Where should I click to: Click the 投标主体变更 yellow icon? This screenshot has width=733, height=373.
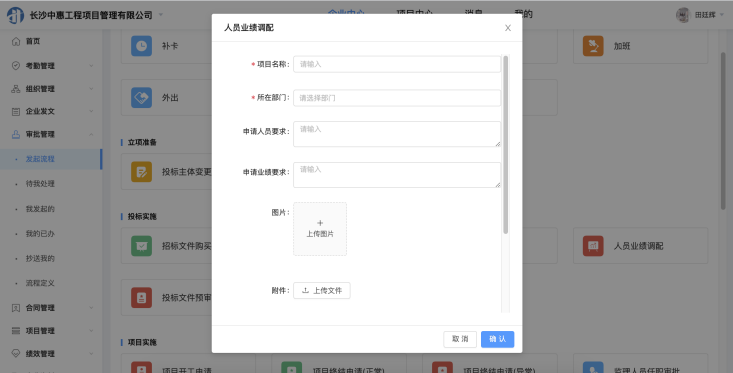141,172
